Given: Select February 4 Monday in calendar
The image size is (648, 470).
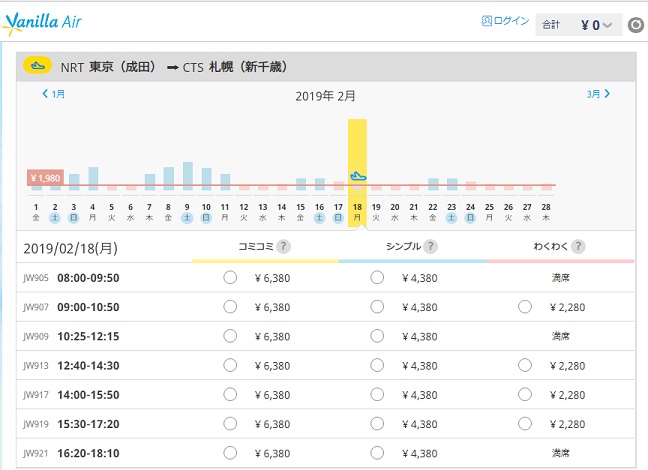Looking at the screenshot, I should tap(93, 212).
